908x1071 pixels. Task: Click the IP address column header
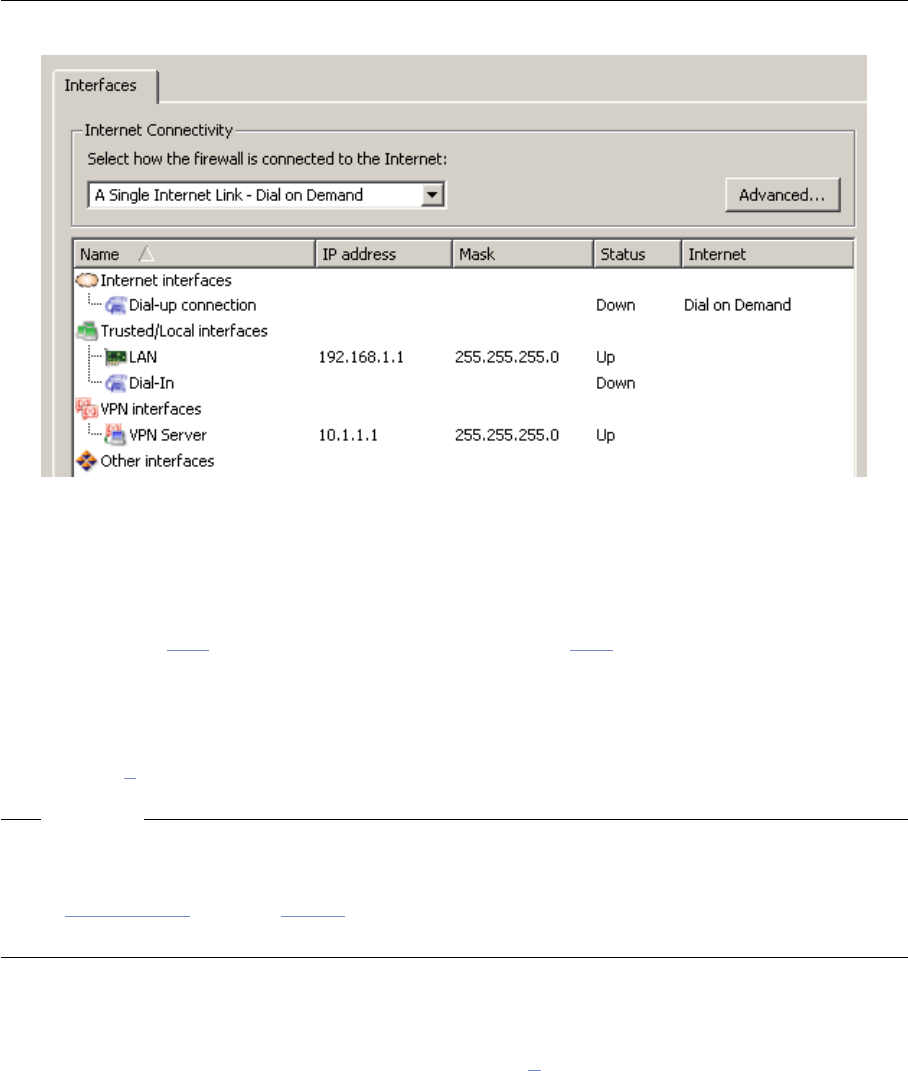[383, 254]
